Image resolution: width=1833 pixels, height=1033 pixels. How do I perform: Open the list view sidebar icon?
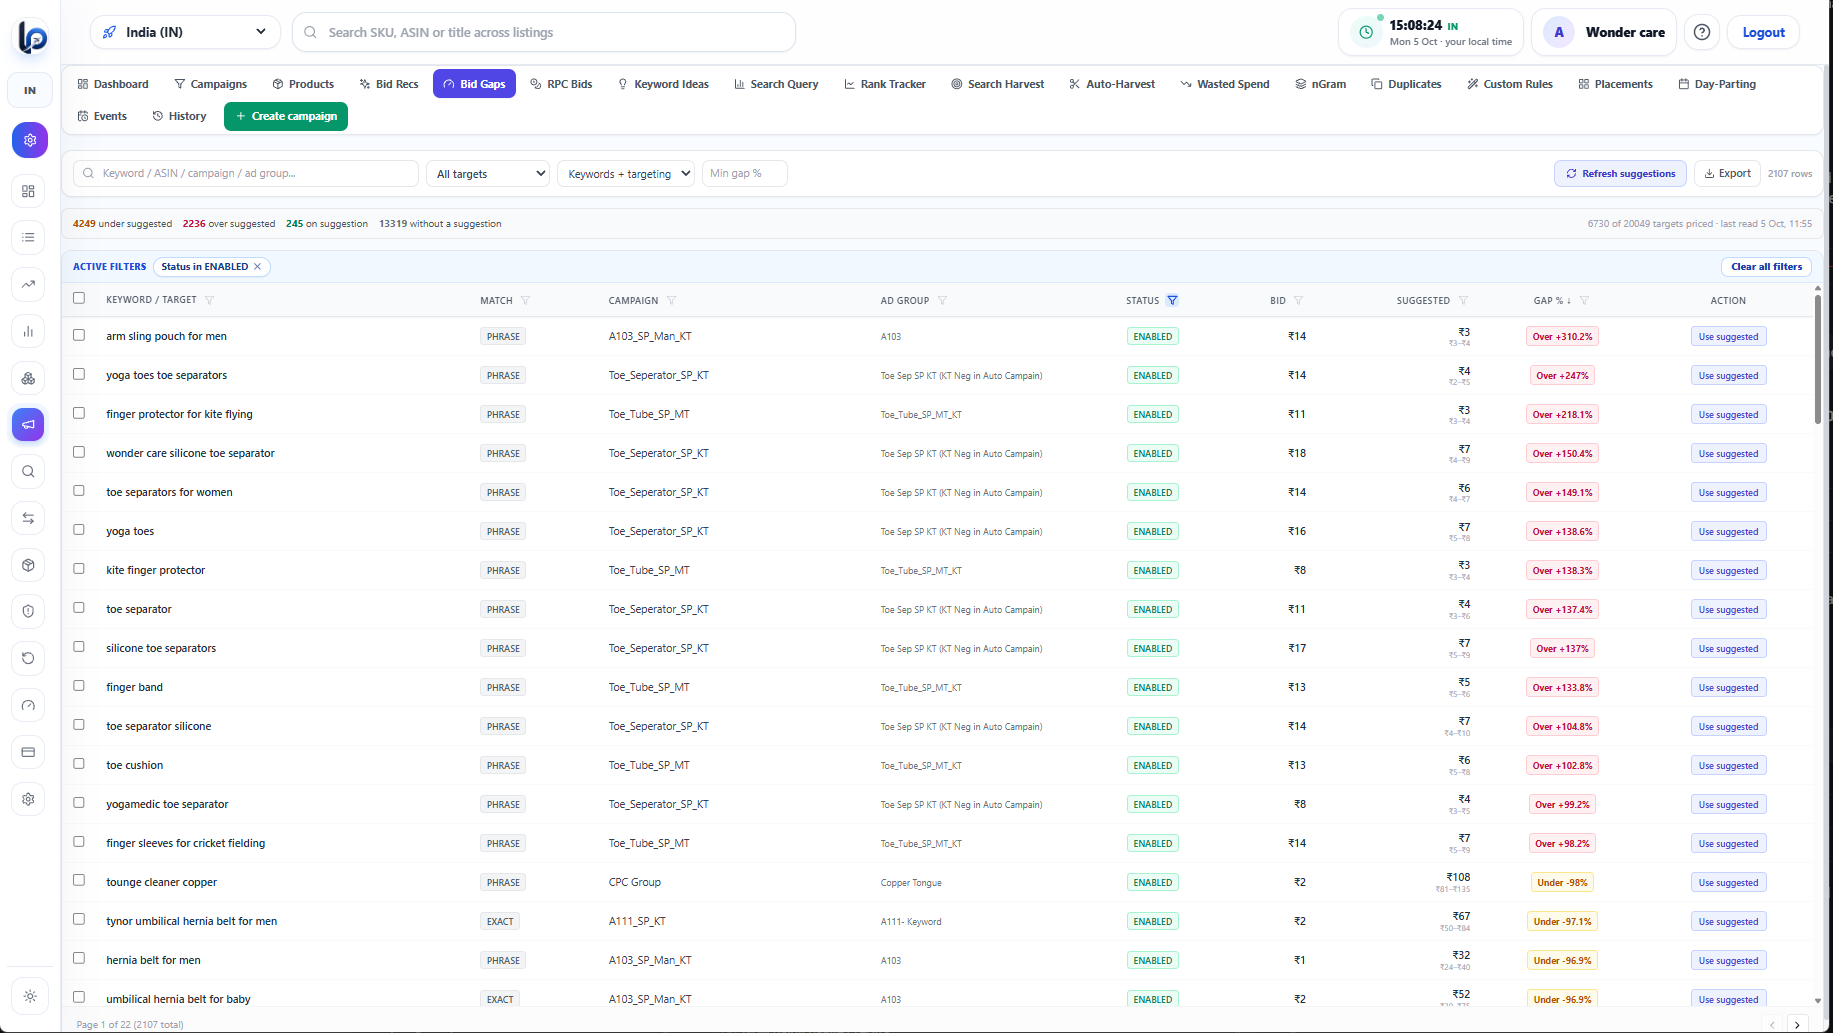coord(29,238)
